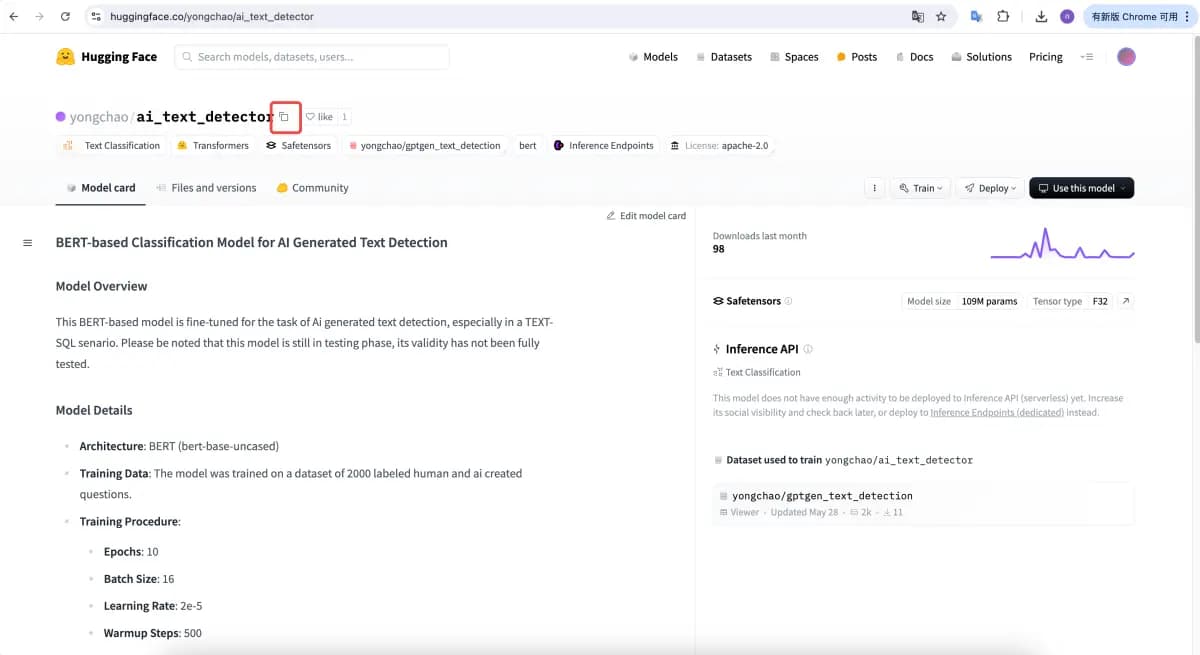1200x655 pixels.
Task: Open the navigation more-options menu icon
Action: point(1087,57)
